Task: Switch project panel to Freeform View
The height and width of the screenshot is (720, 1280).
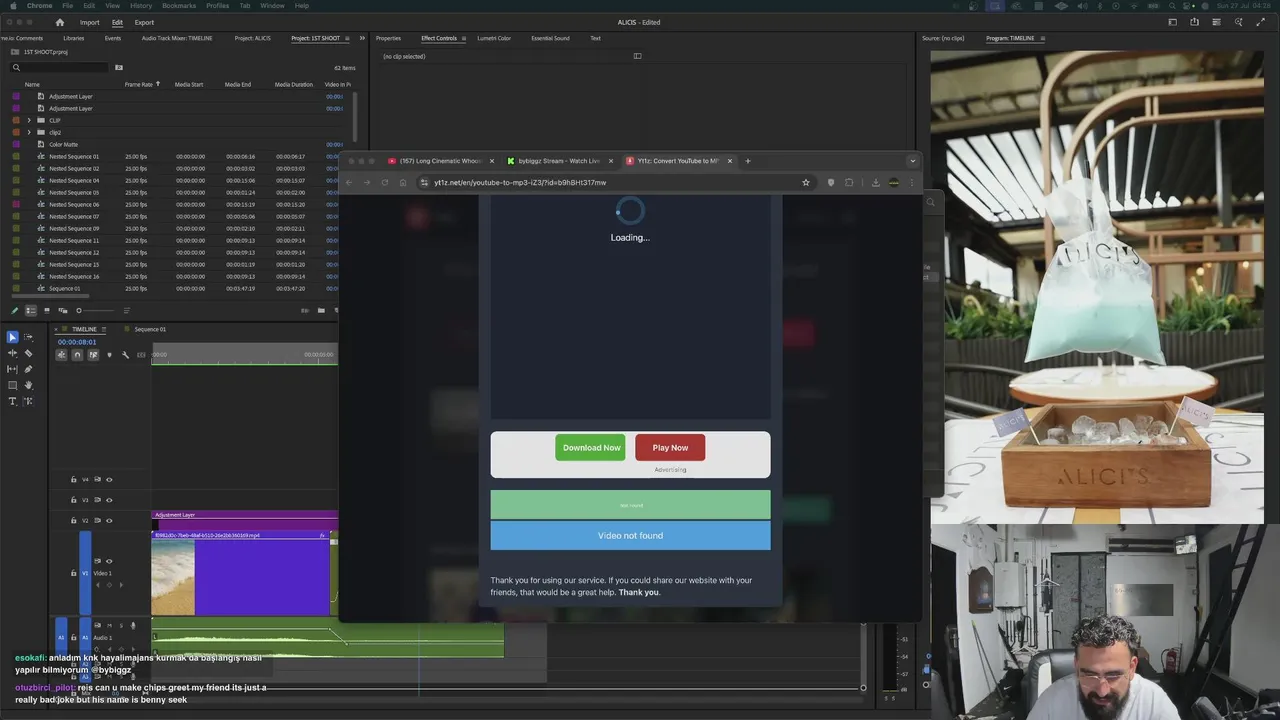Action: [63, 311]
